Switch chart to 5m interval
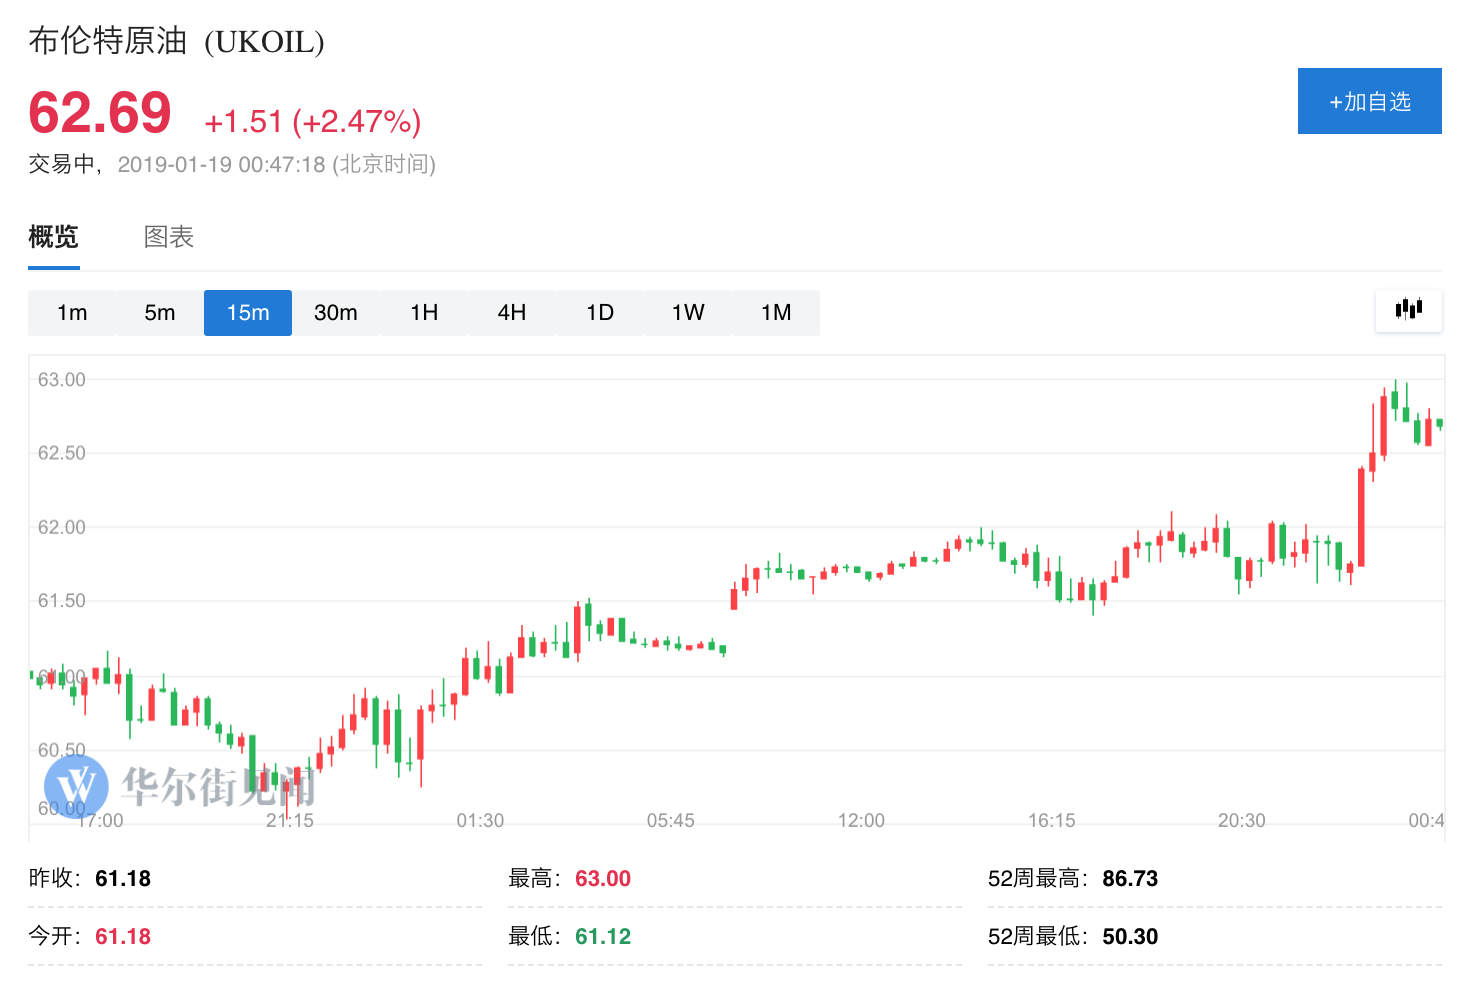Screen dimensions: 1462x994 click(160, 313)
